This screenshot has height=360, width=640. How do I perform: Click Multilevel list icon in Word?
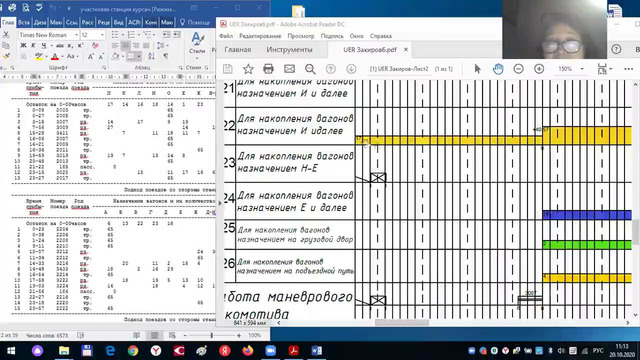pos(147,35)
